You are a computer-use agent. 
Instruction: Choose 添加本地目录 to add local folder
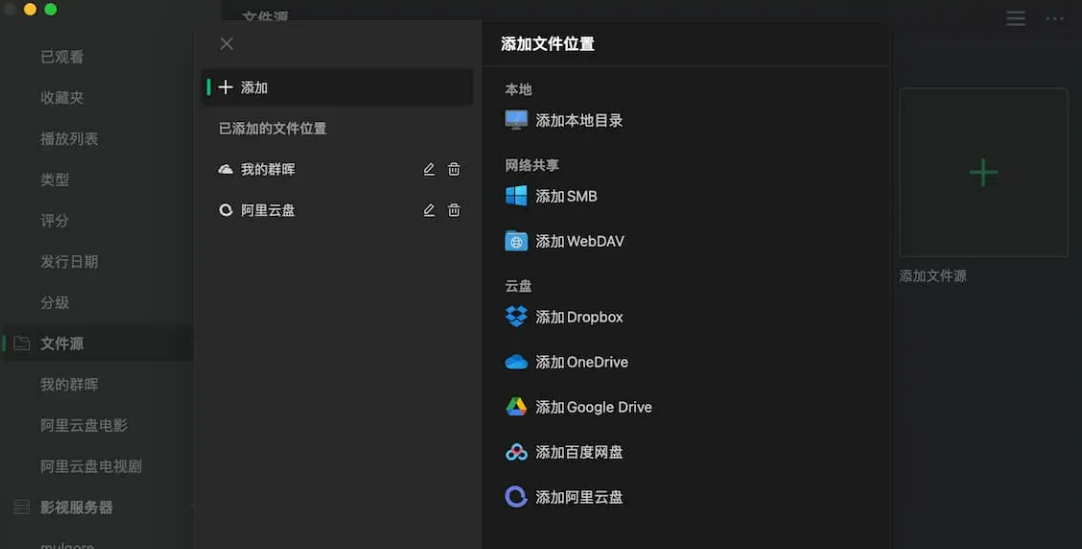click(x=579, y=120)
